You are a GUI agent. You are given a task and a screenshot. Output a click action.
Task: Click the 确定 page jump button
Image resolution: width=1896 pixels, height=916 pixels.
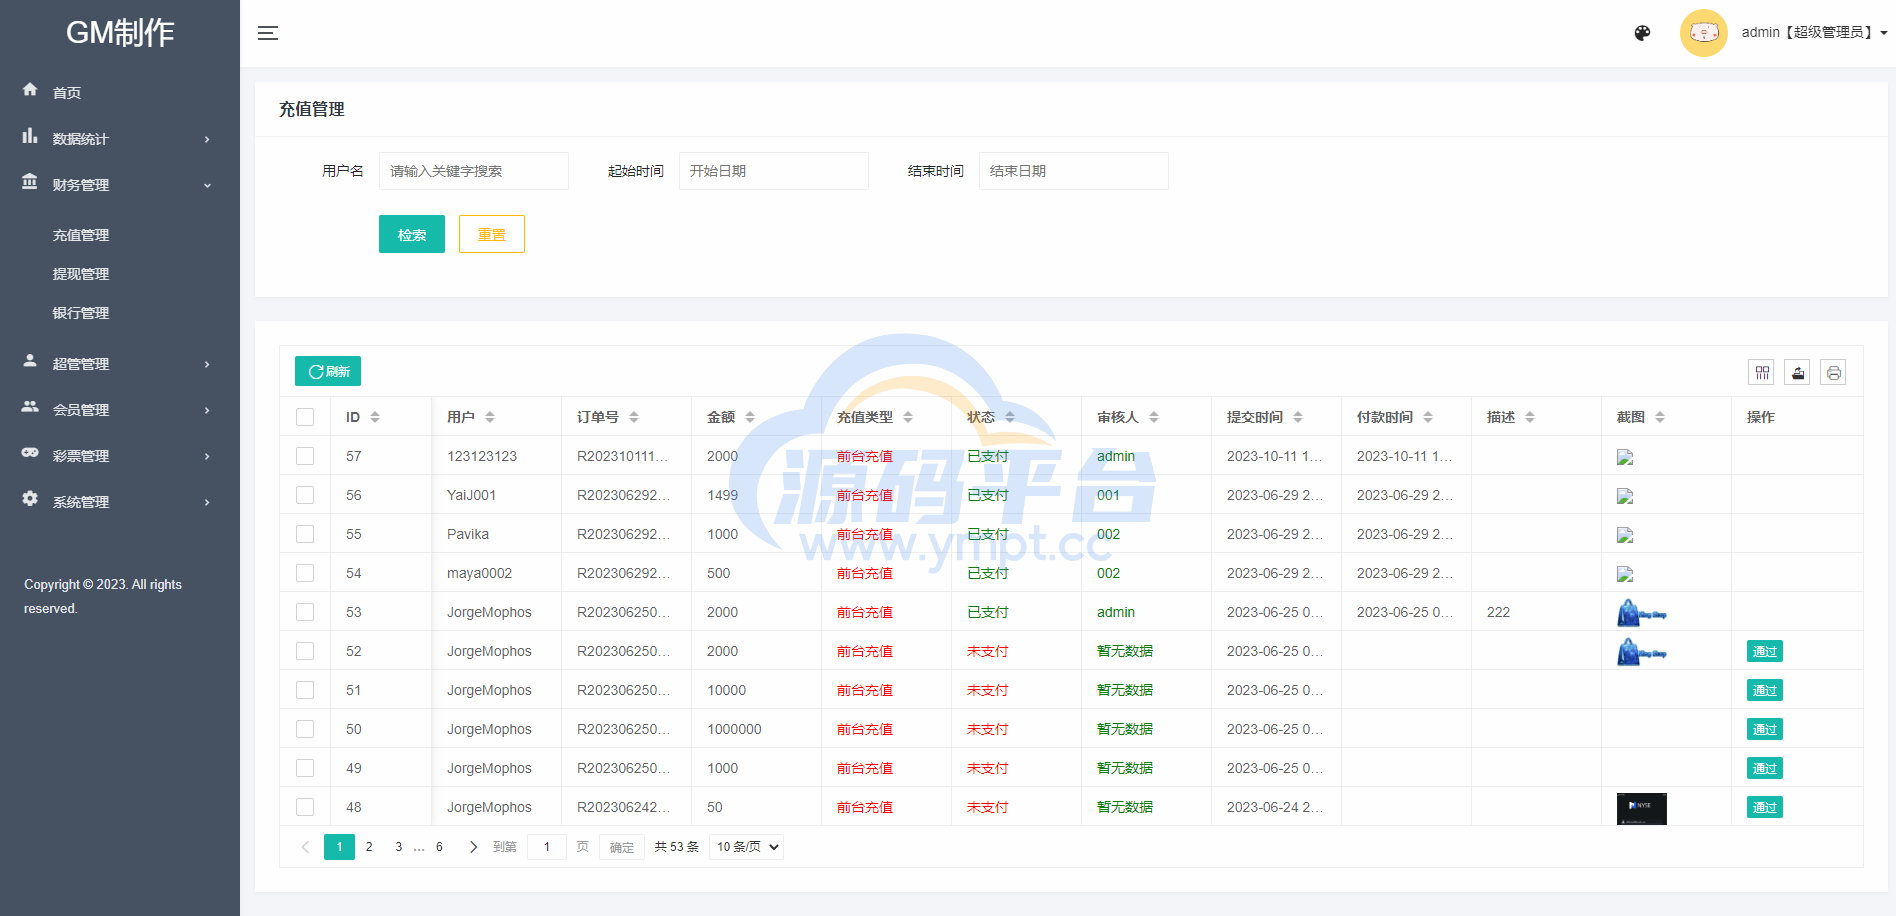pyautogui.click(x=622, y=847)
